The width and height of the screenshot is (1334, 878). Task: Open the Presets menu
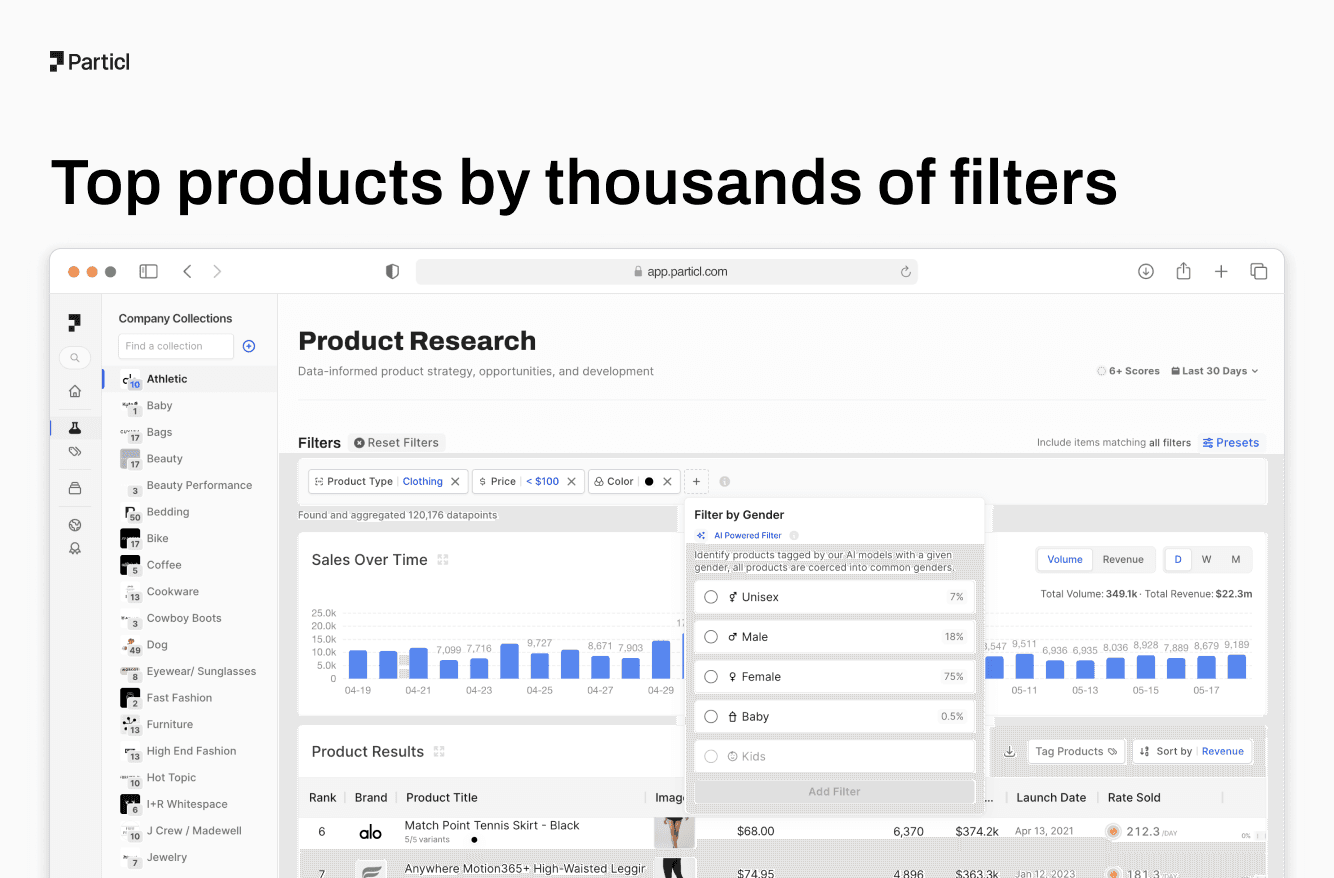(x=1230, y=442)
